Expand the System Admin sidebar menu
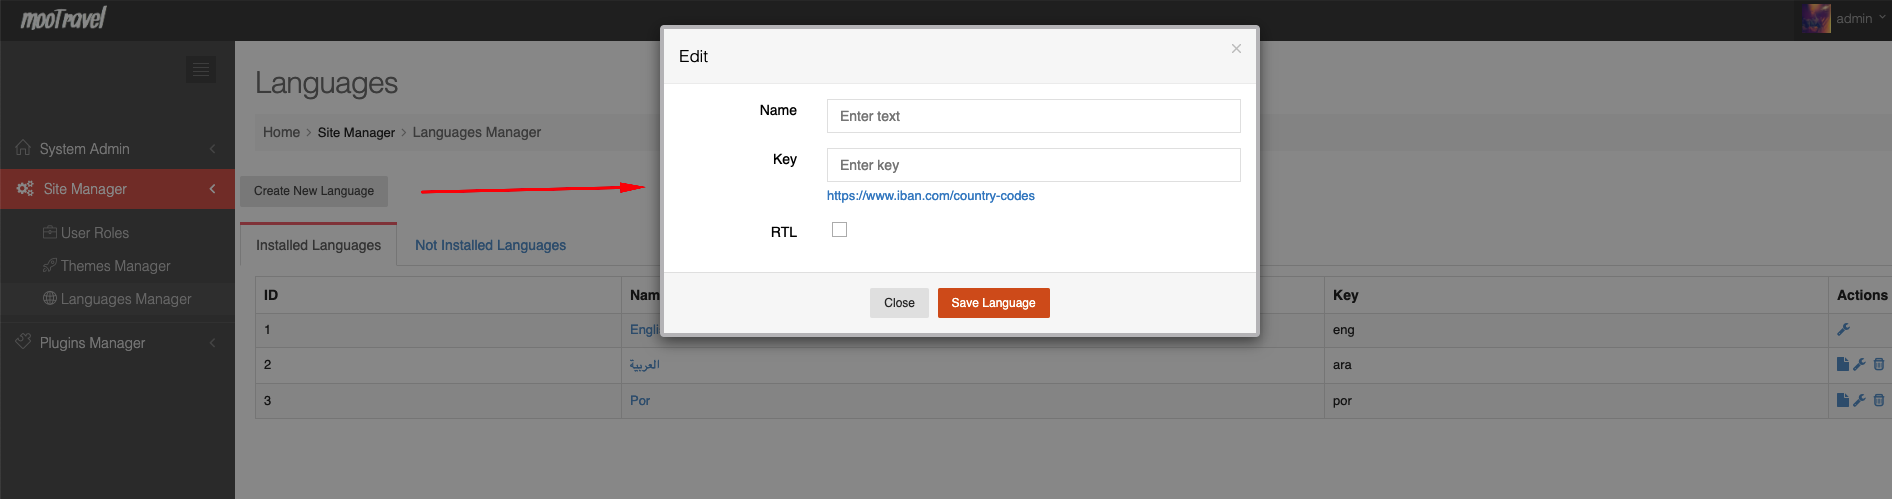 point(117,148)
